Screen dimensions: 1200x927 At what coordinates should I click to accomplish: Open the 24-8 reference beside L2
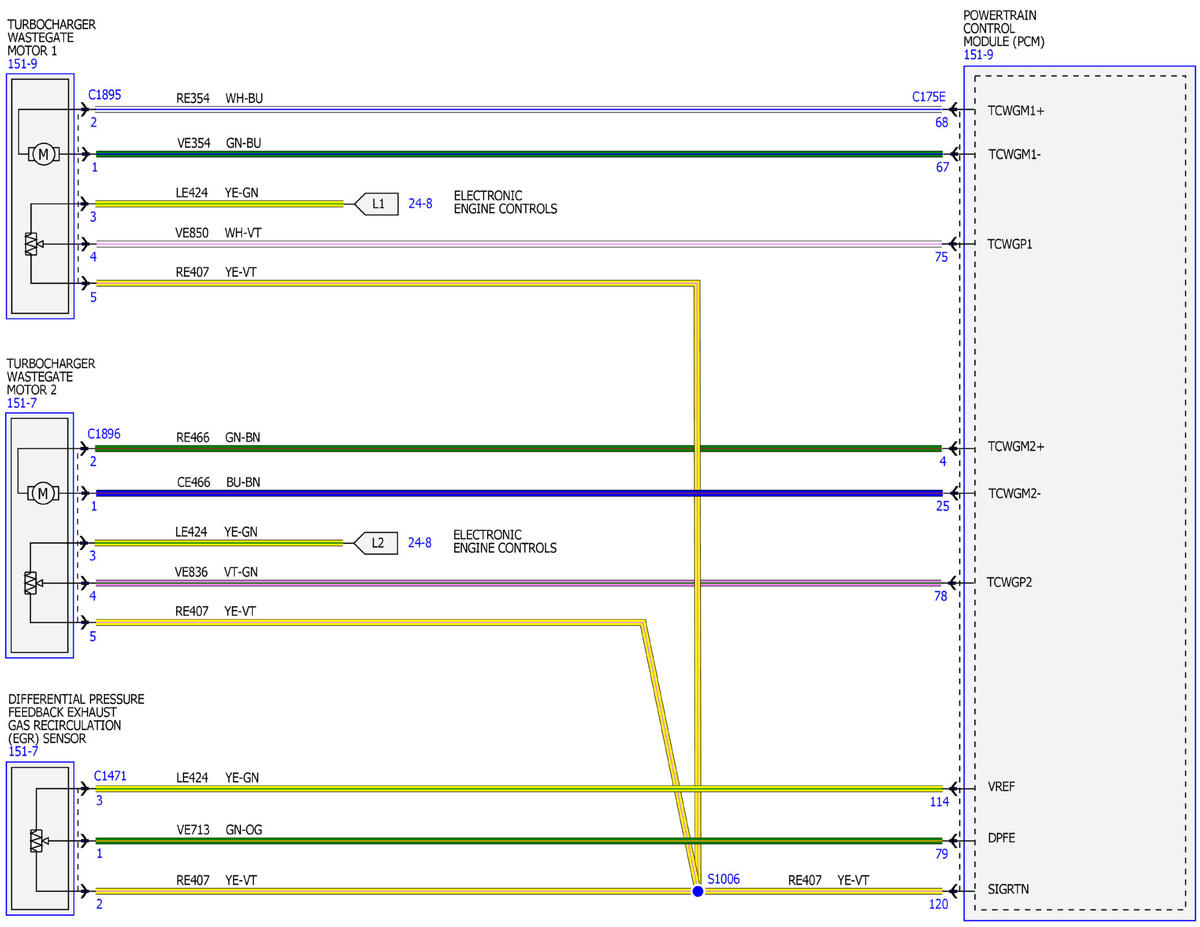point(420,543)
